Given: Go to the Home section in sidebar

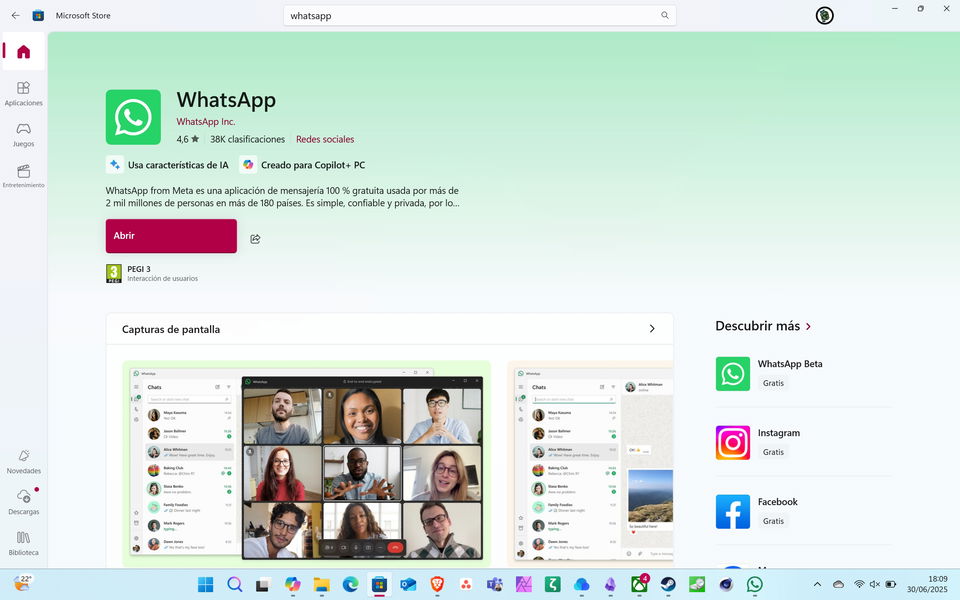Looking at the screenshot, I should pos(23,51).
